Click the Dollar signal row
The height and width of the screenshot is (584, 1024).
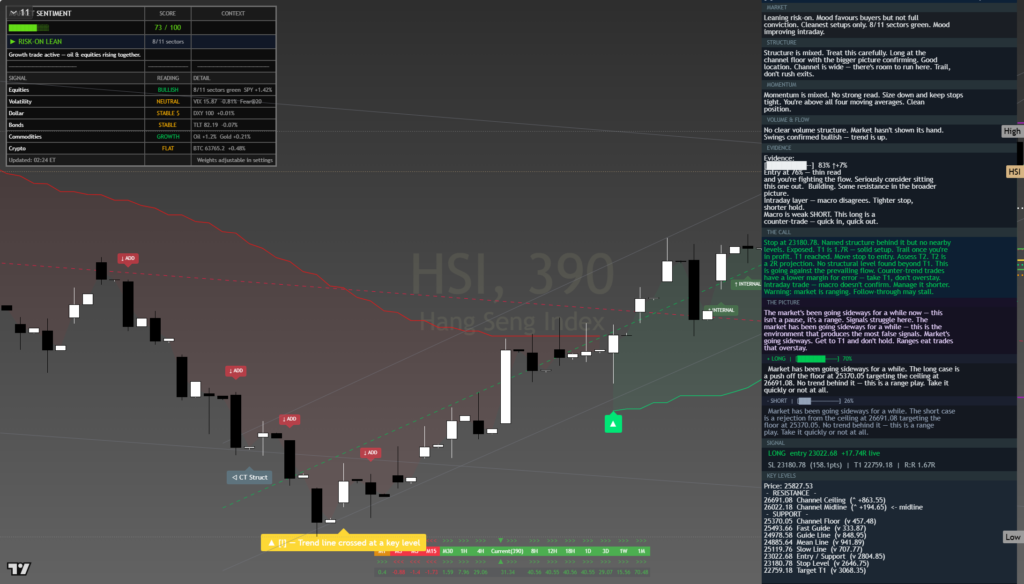tap(141, 113)
